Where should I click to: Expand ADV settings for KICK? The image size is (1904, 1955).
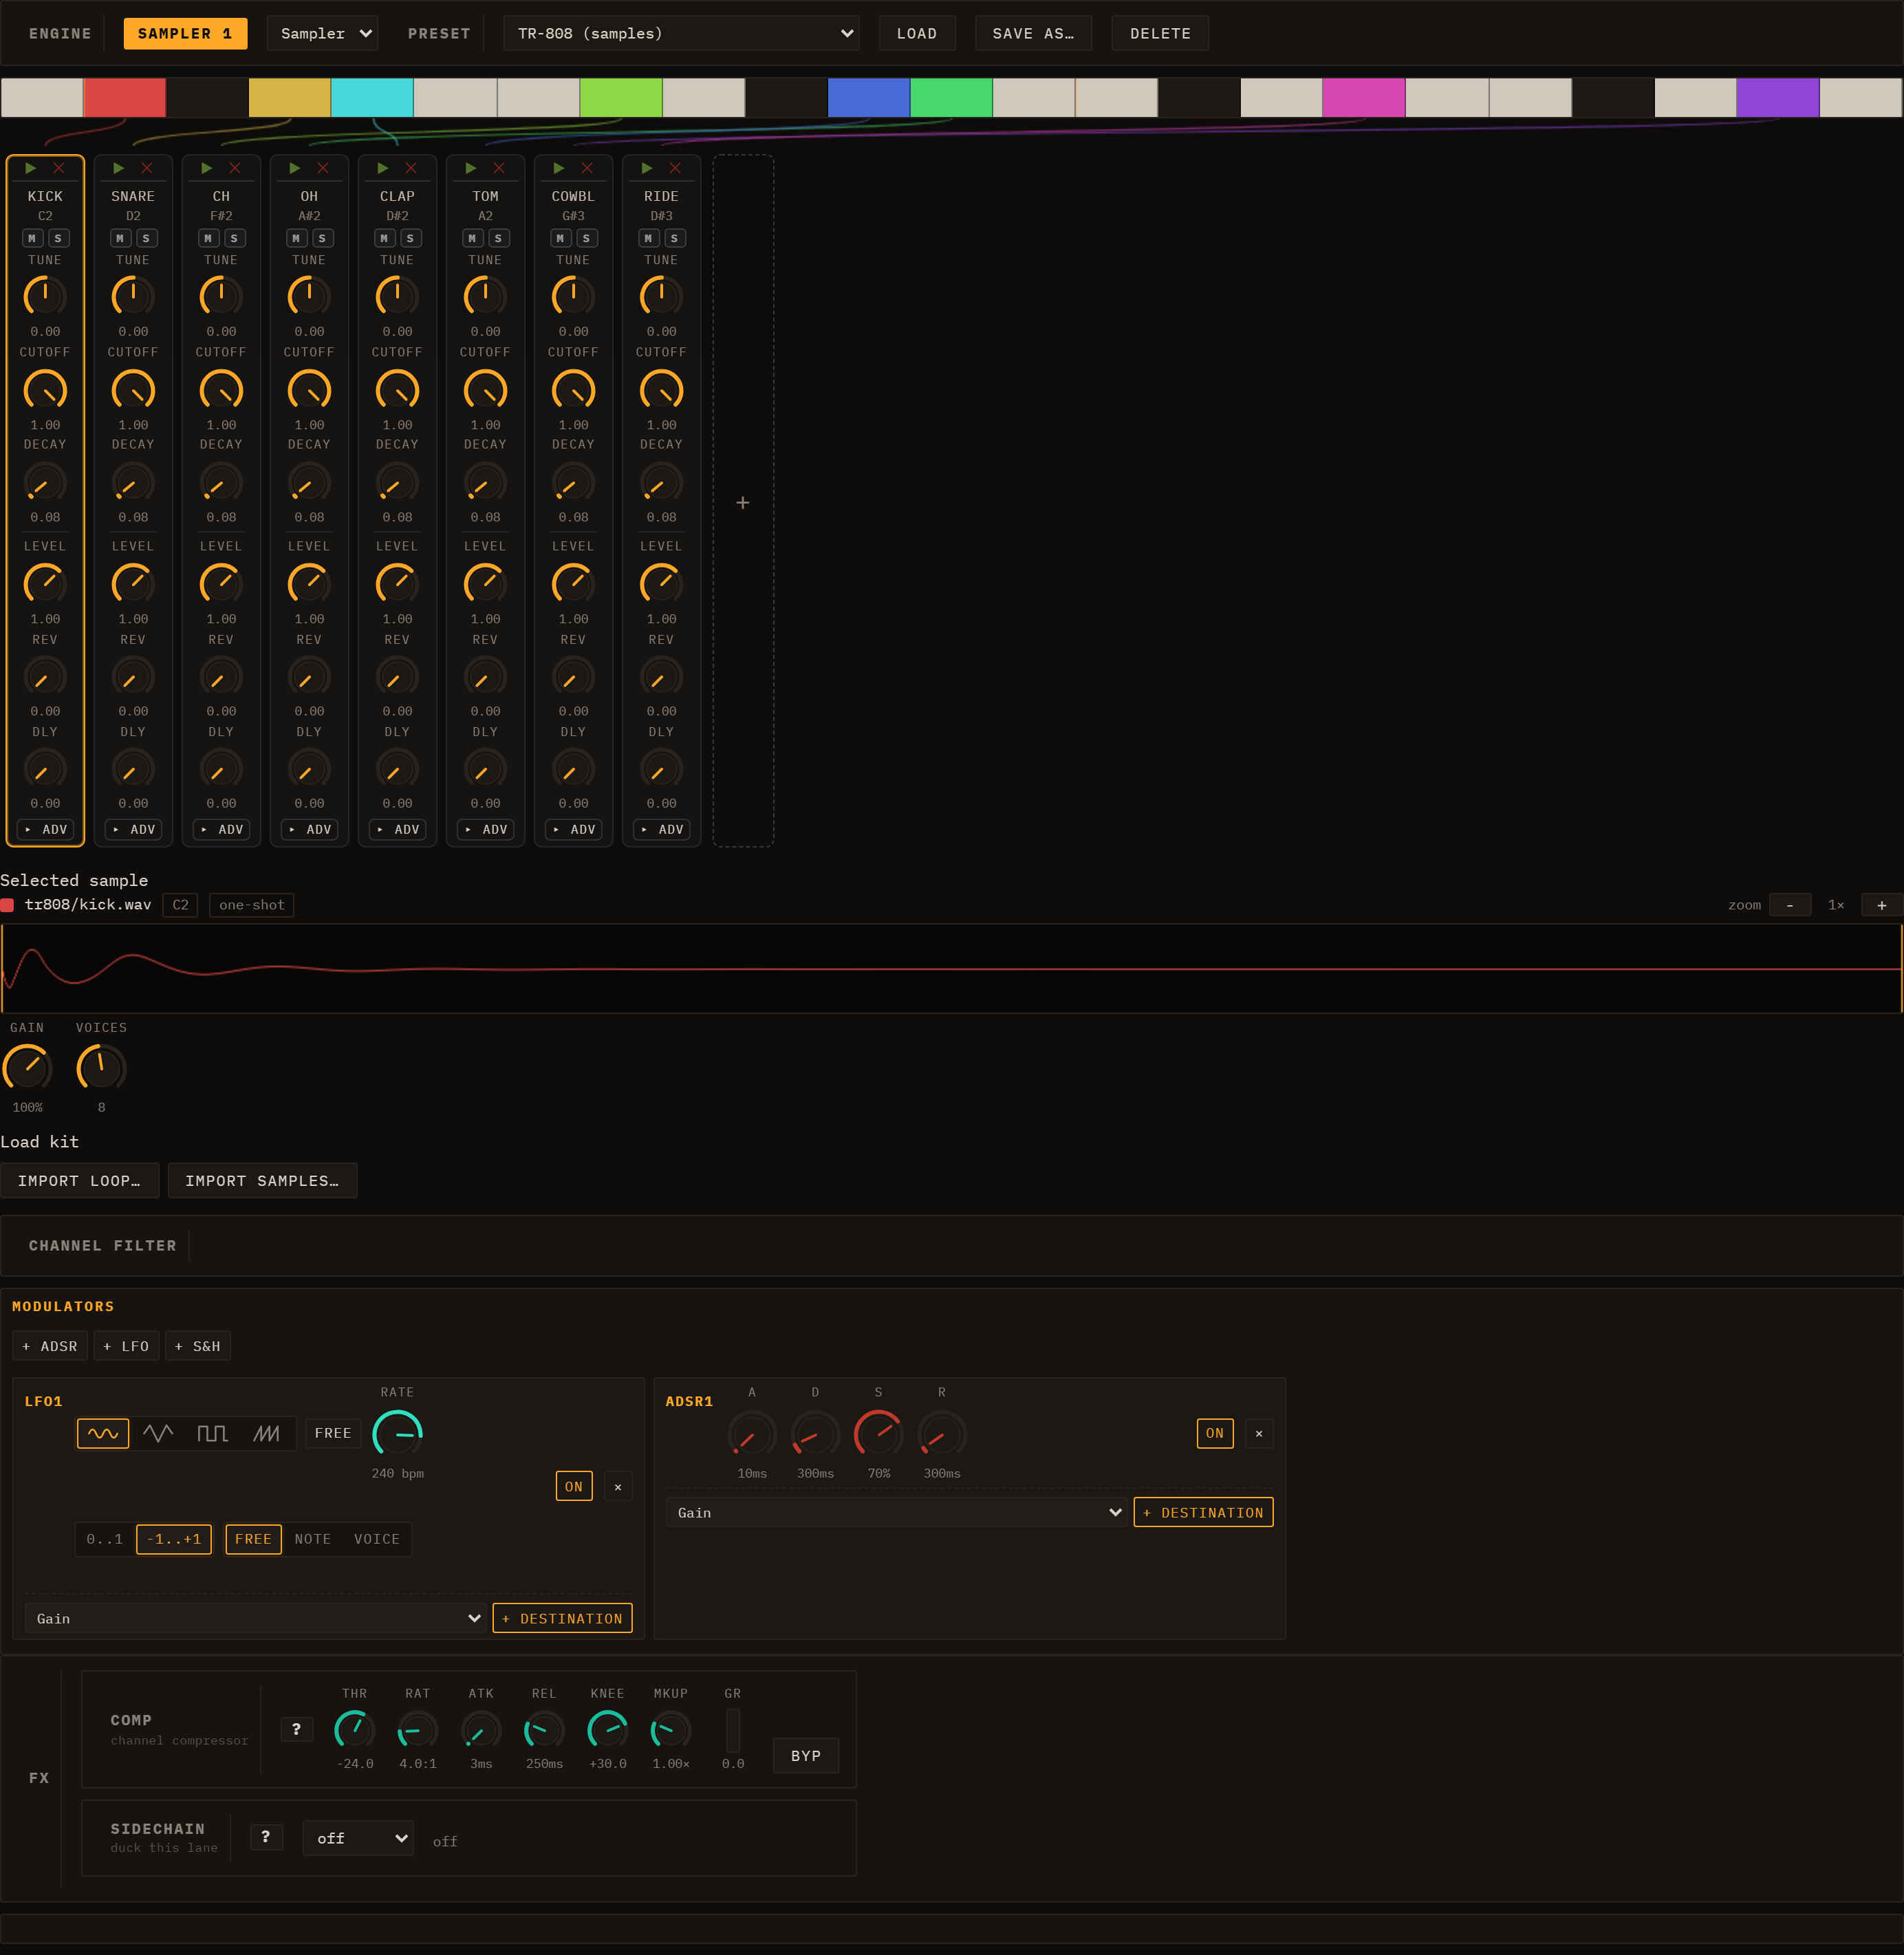point(45,829)
